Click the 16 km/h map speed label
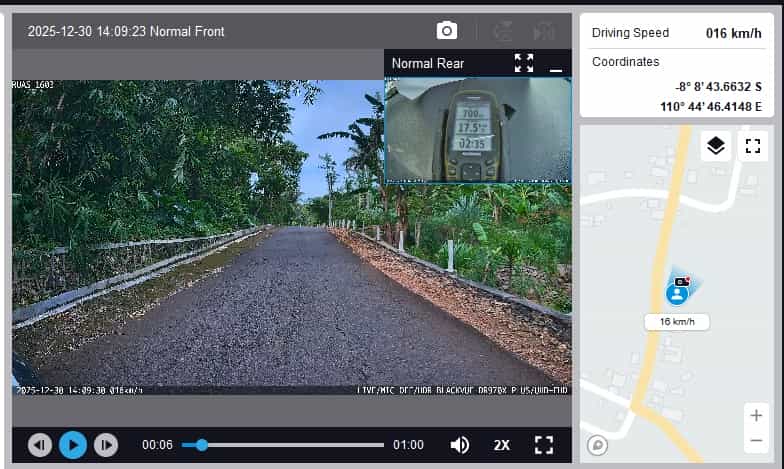The image size is (784, 469). pos(677,322)
